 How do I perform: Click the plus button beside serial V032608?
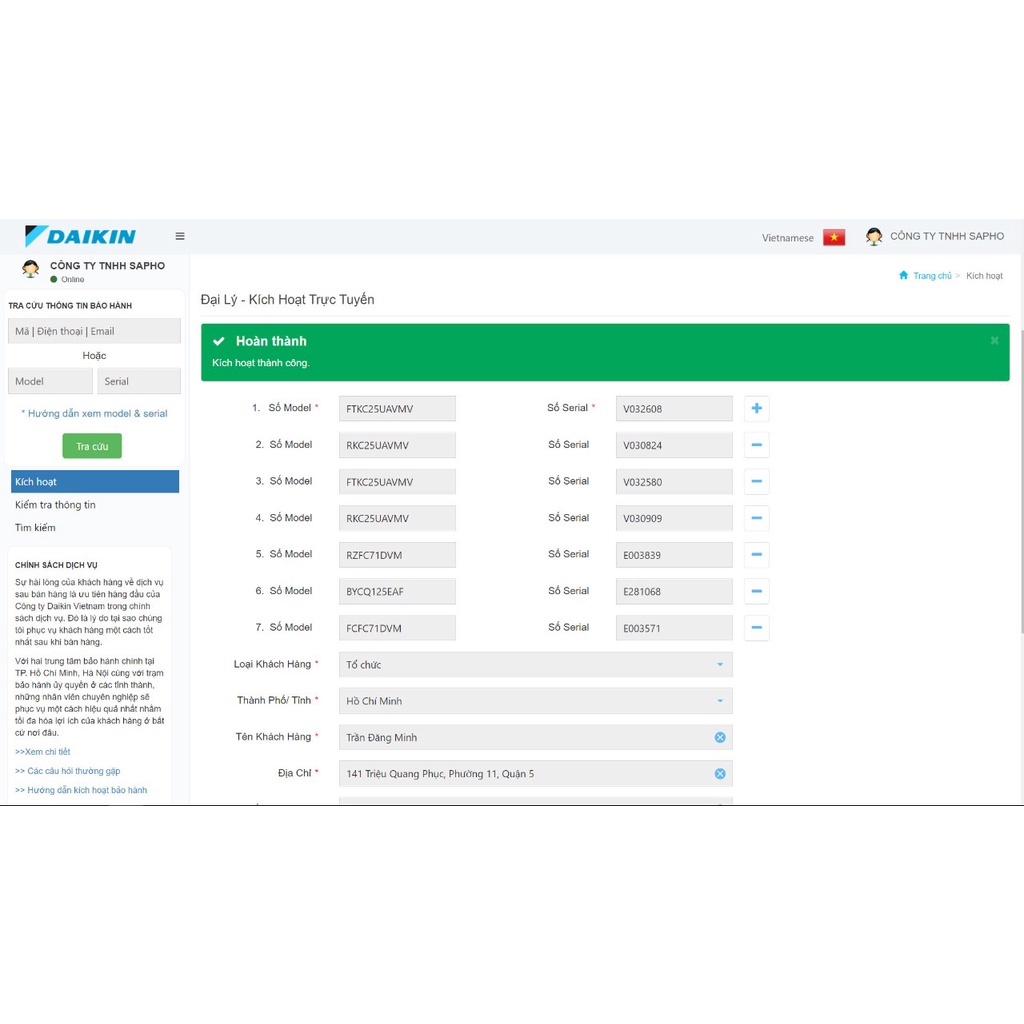point(757,408)
